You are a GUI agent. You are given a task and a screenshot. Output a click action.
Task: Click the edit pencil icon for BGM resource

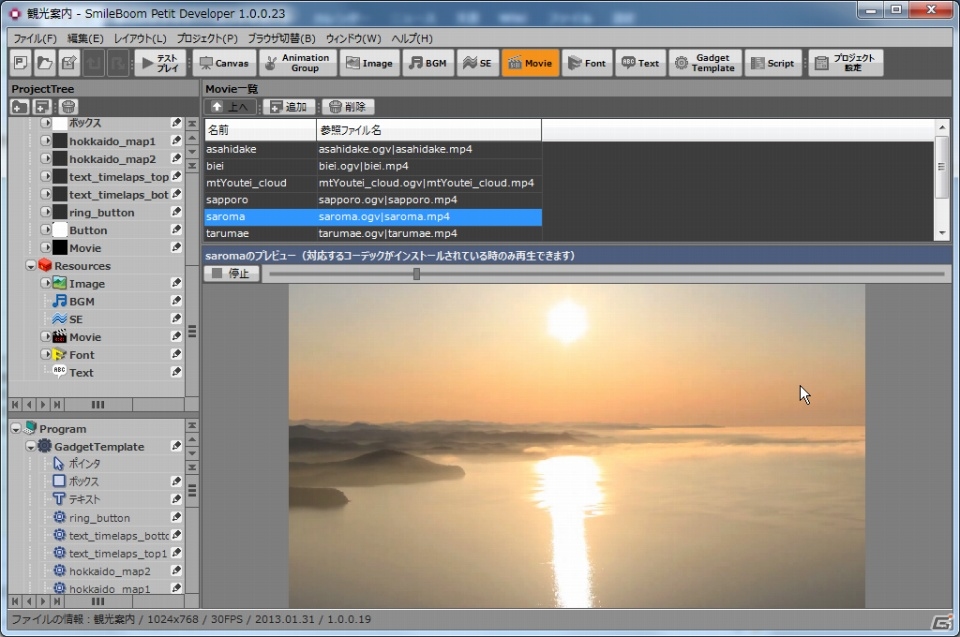[x=176, y=300]
